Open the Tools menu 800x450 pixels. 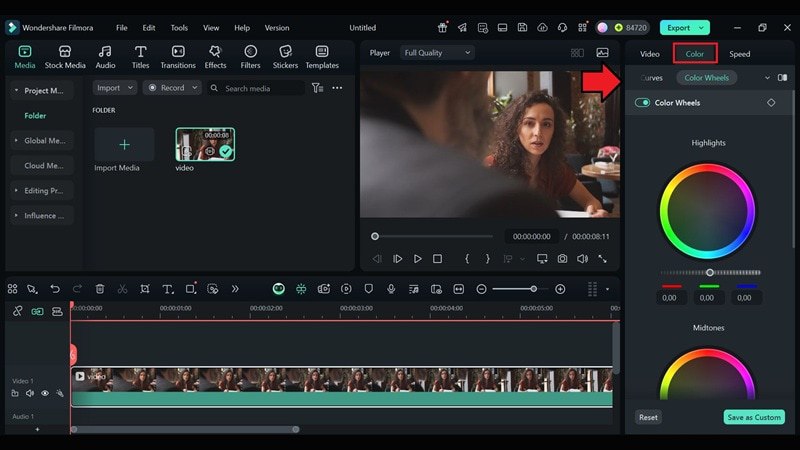pyautogui.click(x=179, y=28)
